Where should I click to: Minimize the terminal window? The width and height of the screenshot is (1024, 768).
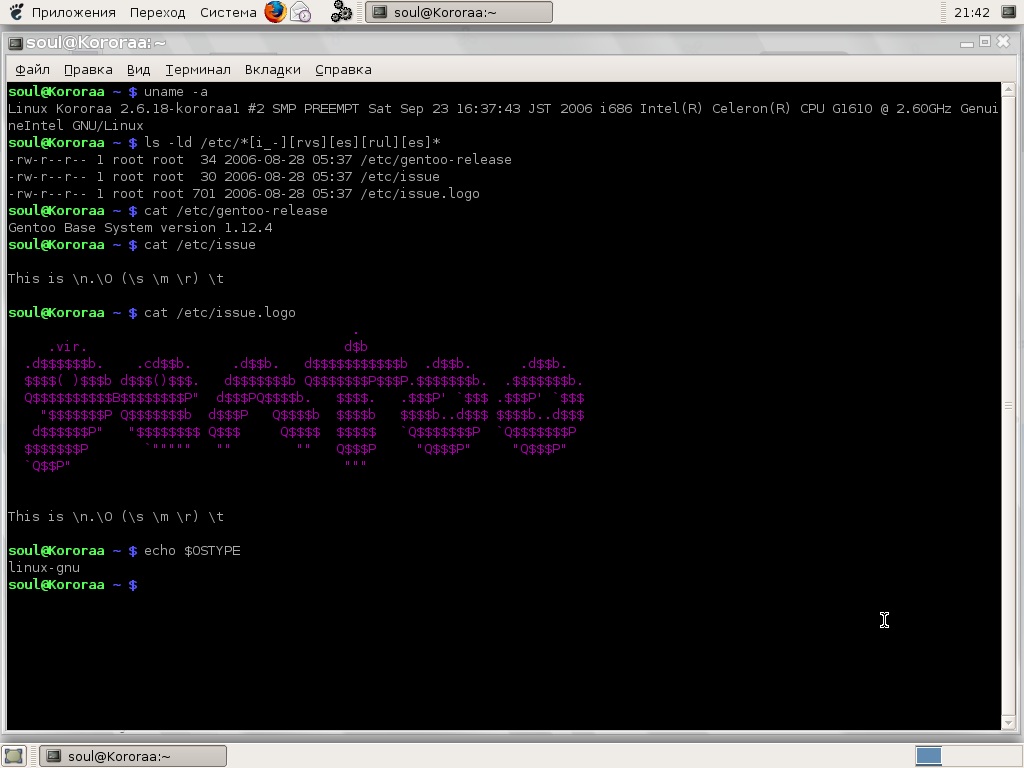[967, 43]
